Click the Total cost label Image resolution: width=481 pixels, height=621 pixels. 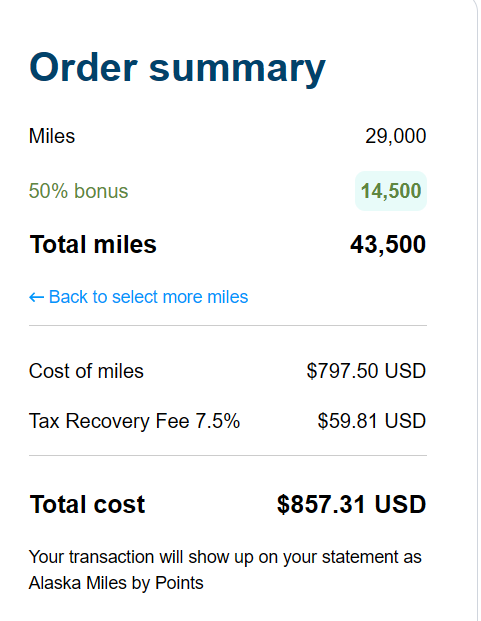coord(87,504)
